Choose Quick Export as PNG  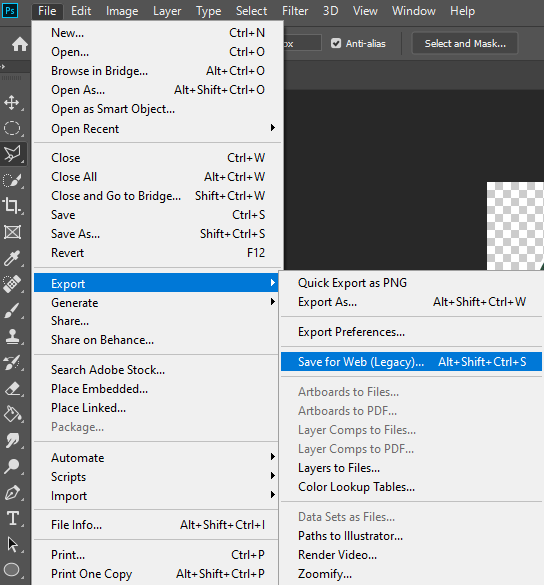[411, 283]
